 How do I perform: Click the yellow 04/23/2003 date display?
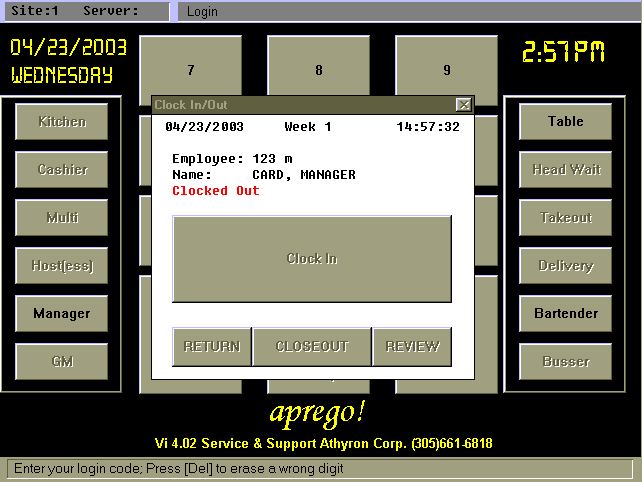tap(68, 47)
